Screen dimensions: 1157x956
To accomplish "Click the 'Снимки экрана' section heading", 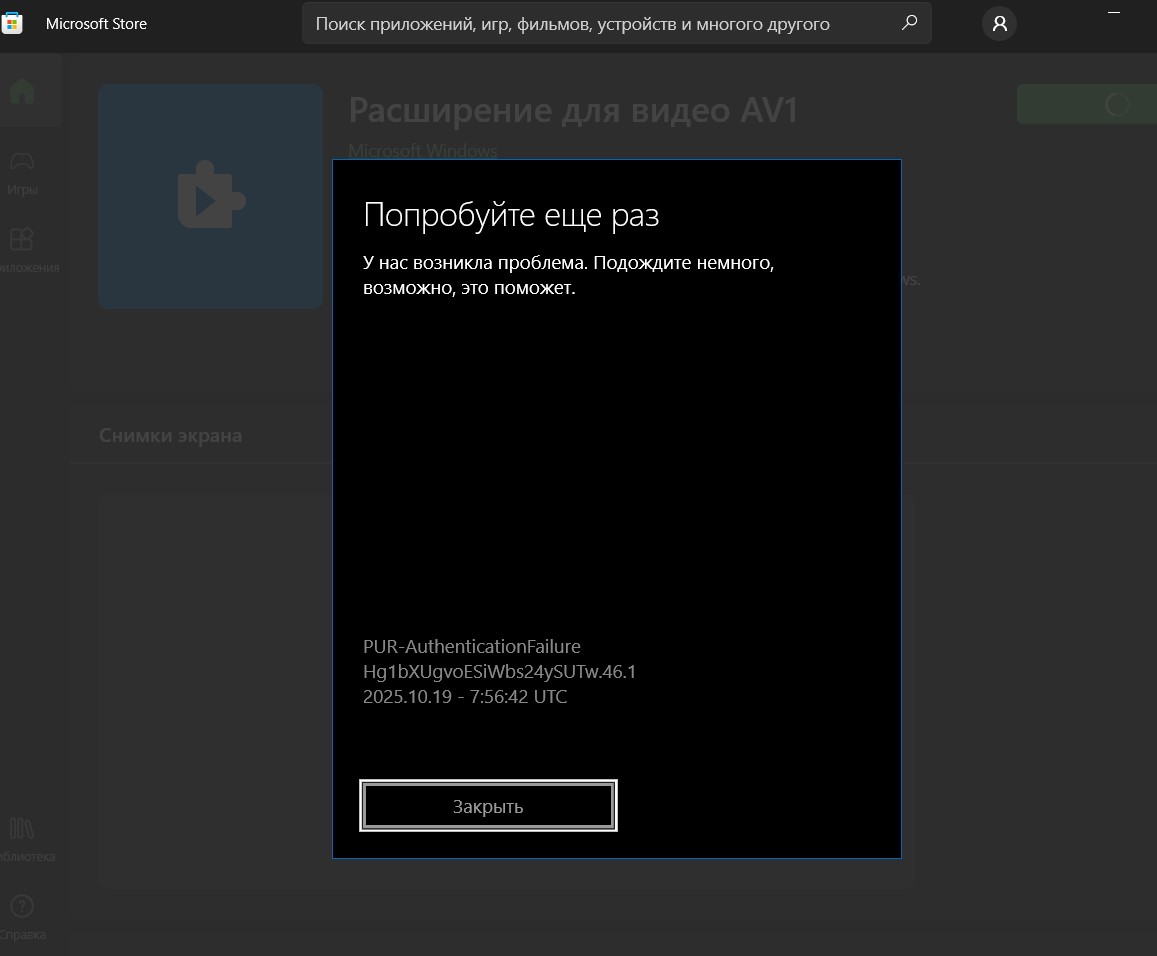I will coord(170,435).
